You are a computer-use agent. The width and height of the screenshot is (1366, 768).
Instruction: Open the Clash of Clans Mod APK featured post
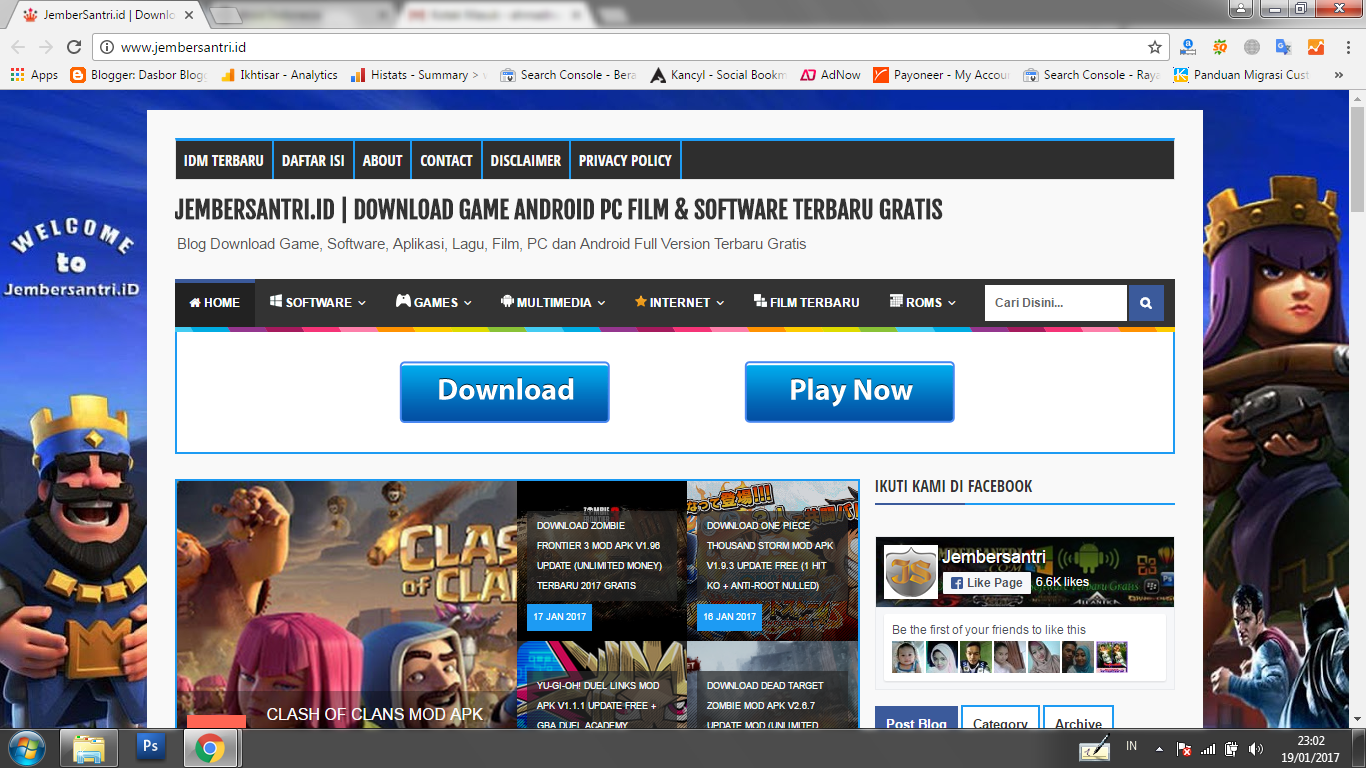point(347,604)
